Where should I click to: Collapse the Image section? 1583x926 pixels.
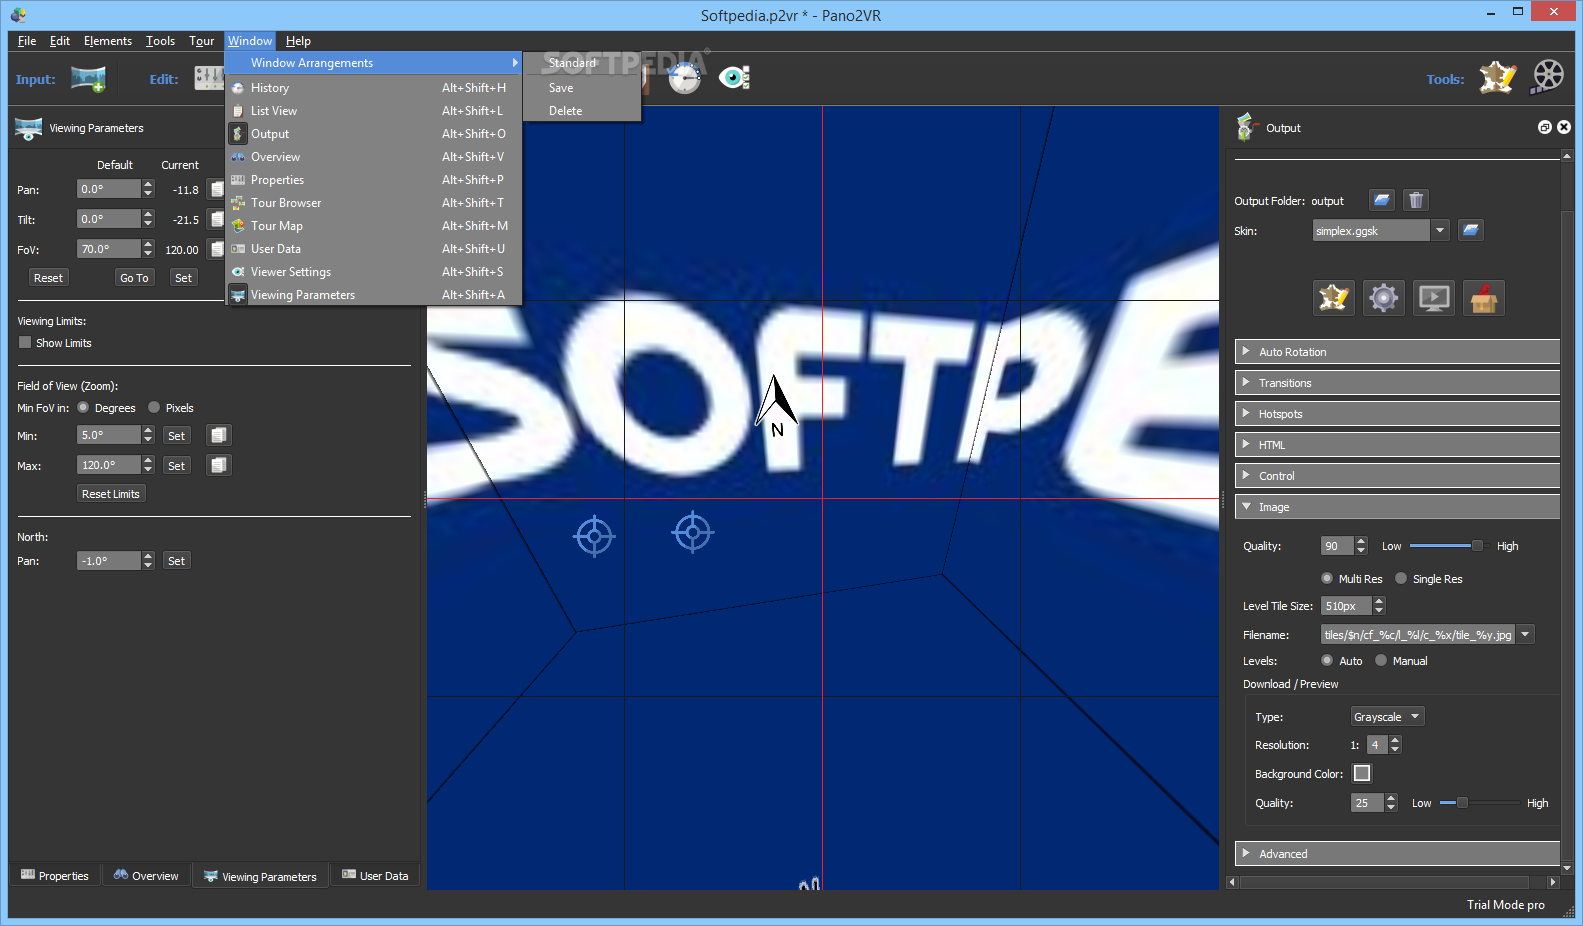click(1397, 507)
